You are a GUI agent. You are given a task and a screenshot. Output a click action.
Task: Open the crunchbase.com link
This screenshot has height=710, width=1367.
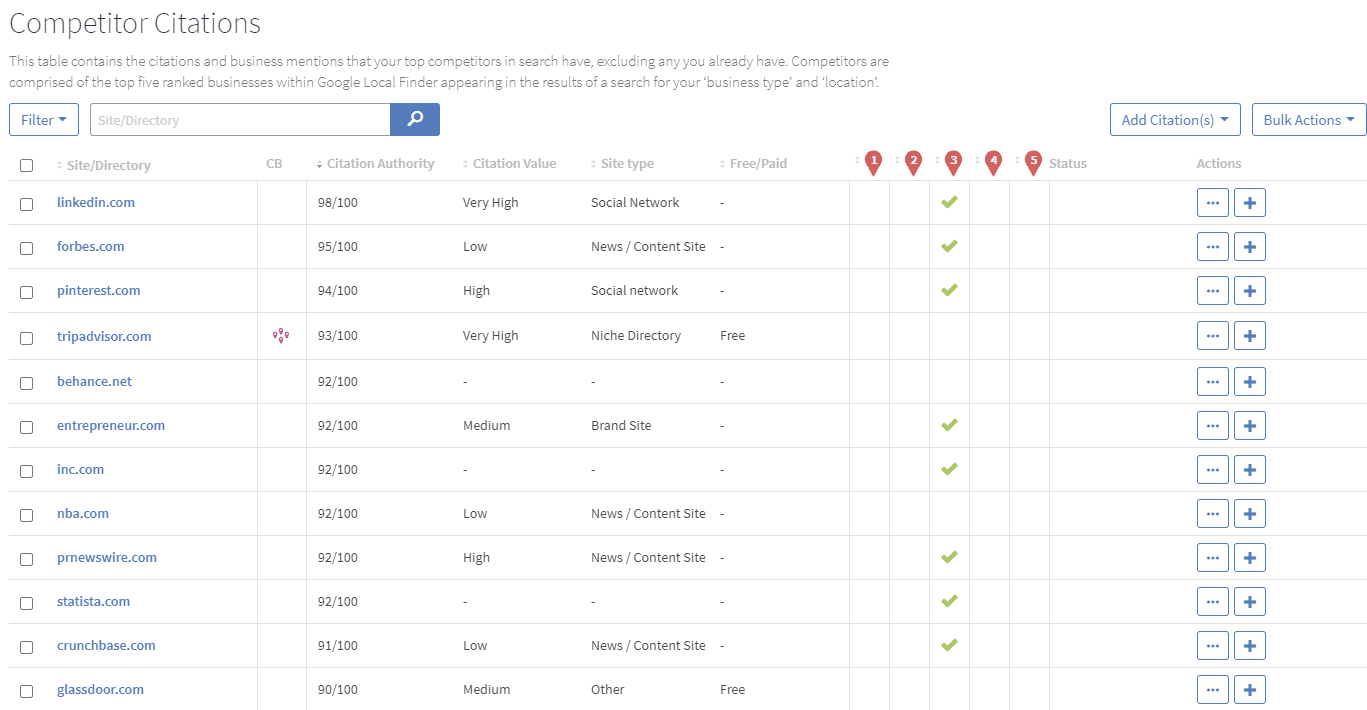tap(106, 646)
